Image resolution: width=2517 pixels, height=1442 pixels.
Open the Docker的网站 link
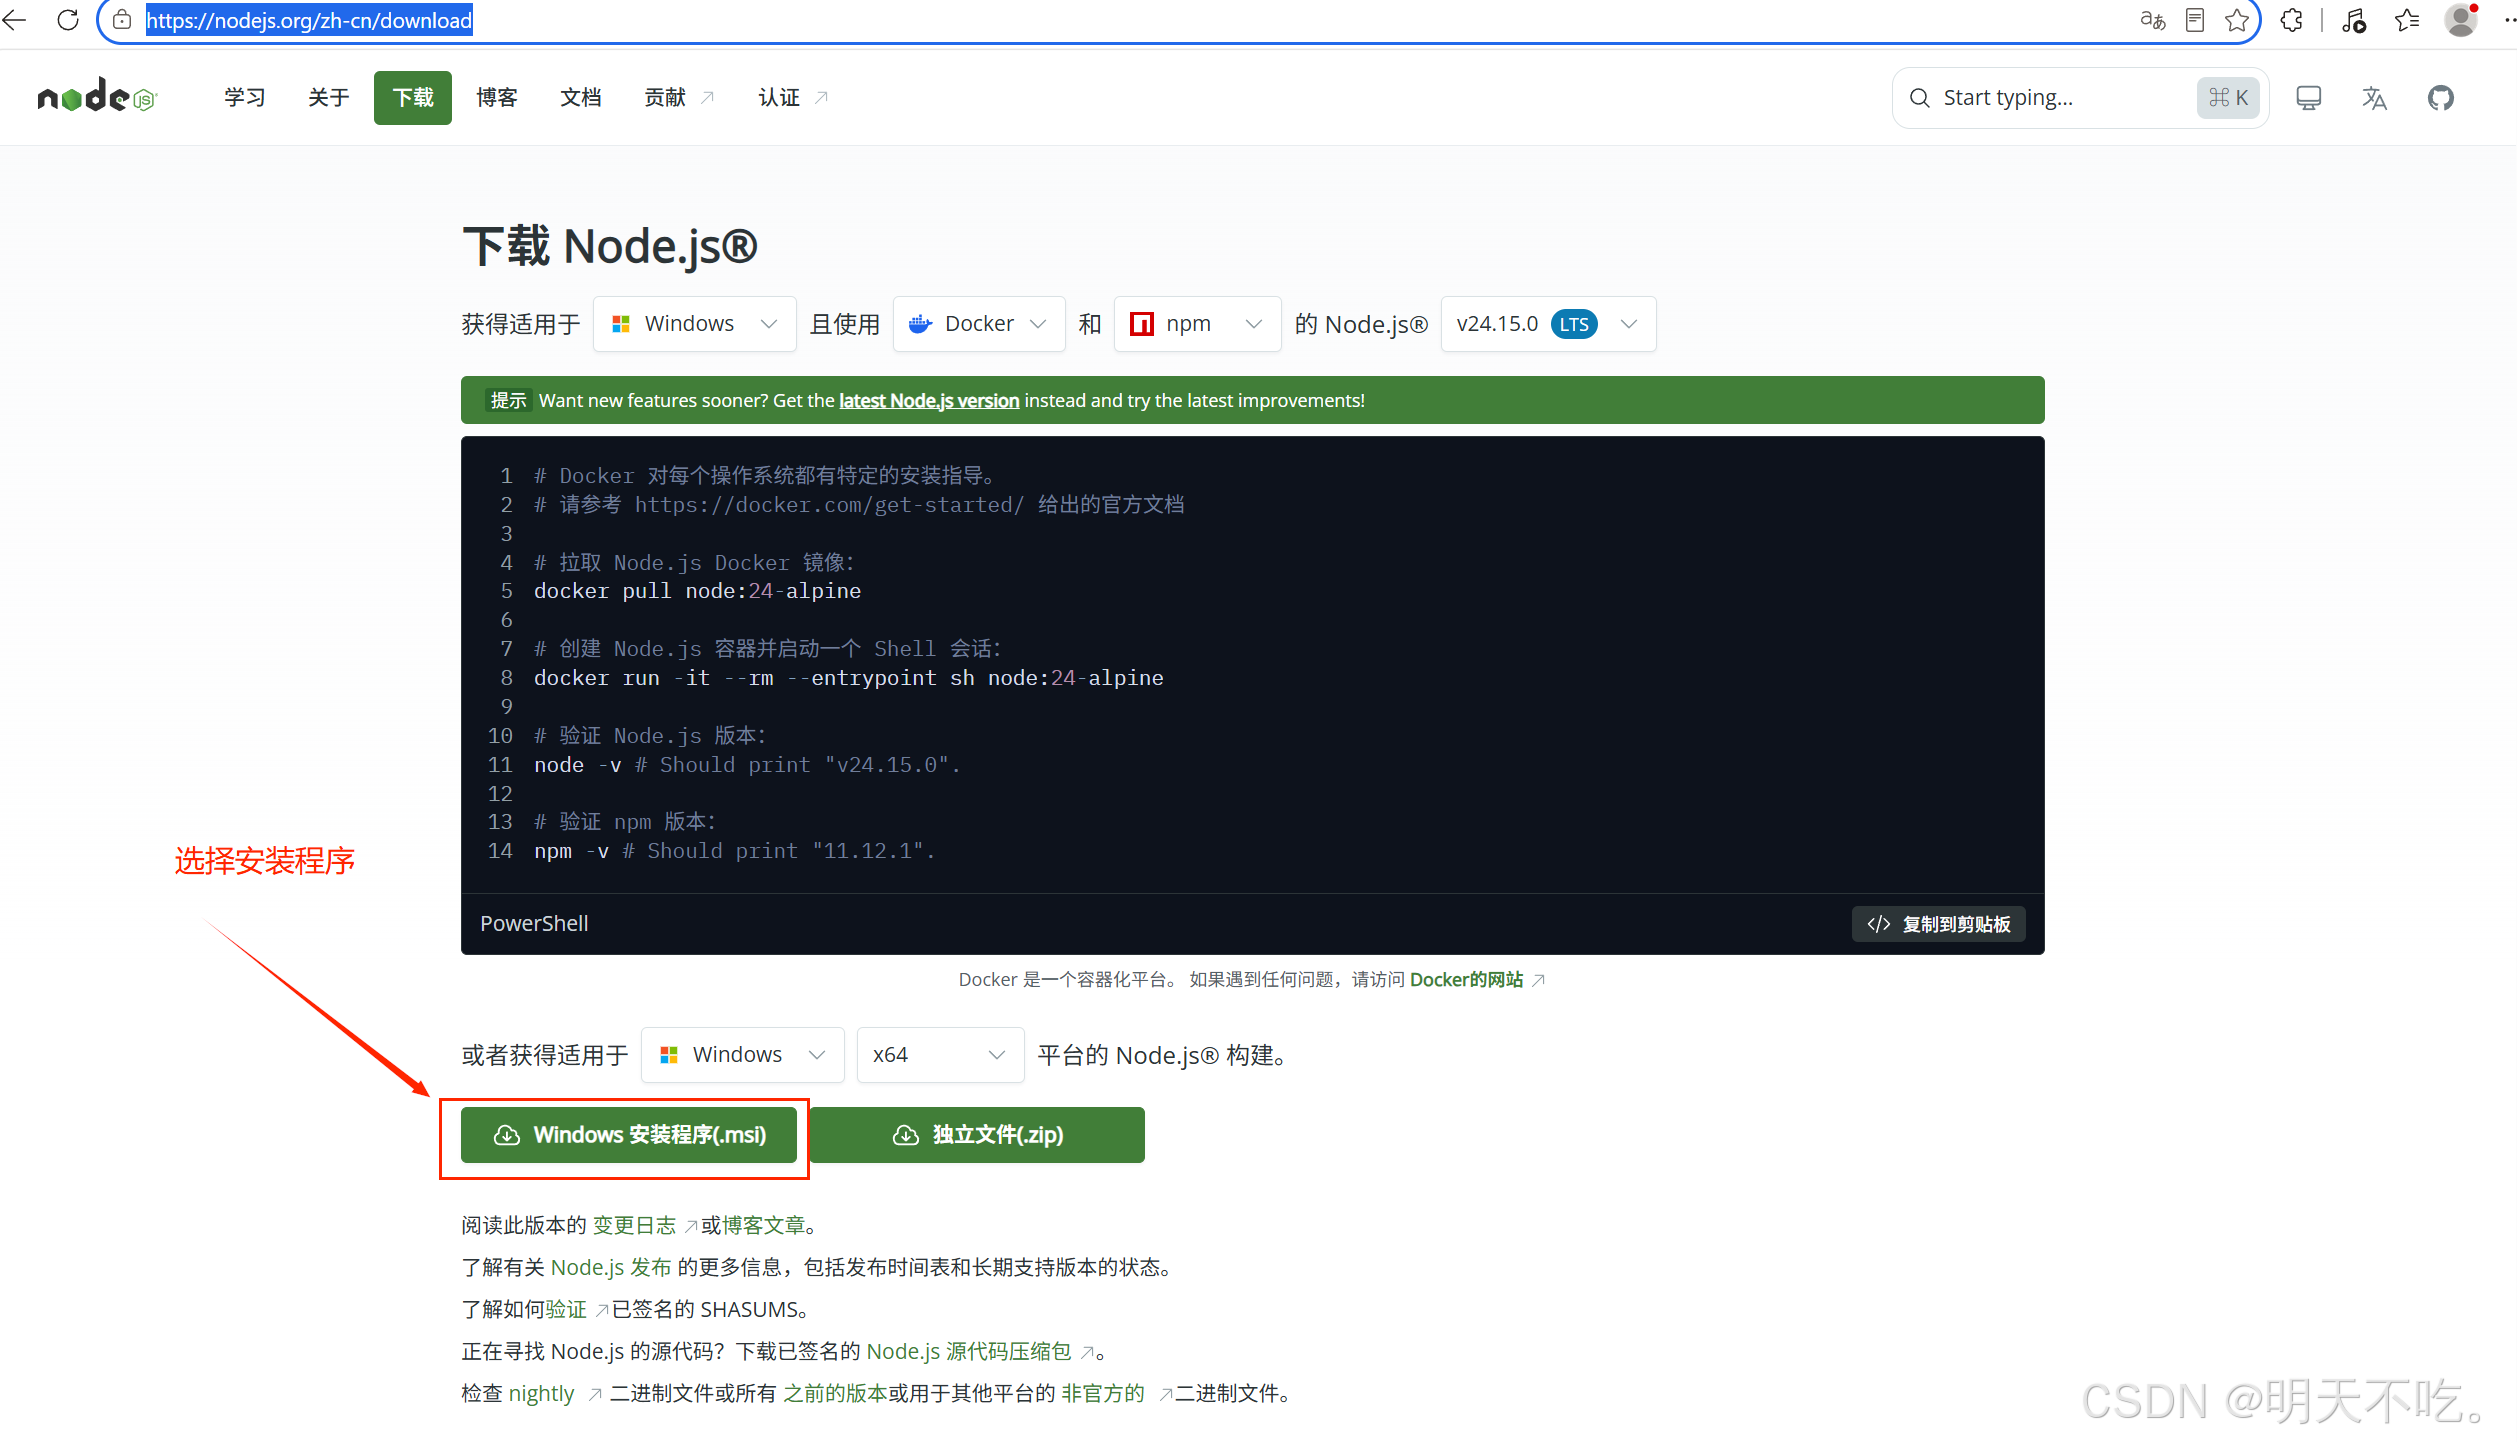(1466, 980)
